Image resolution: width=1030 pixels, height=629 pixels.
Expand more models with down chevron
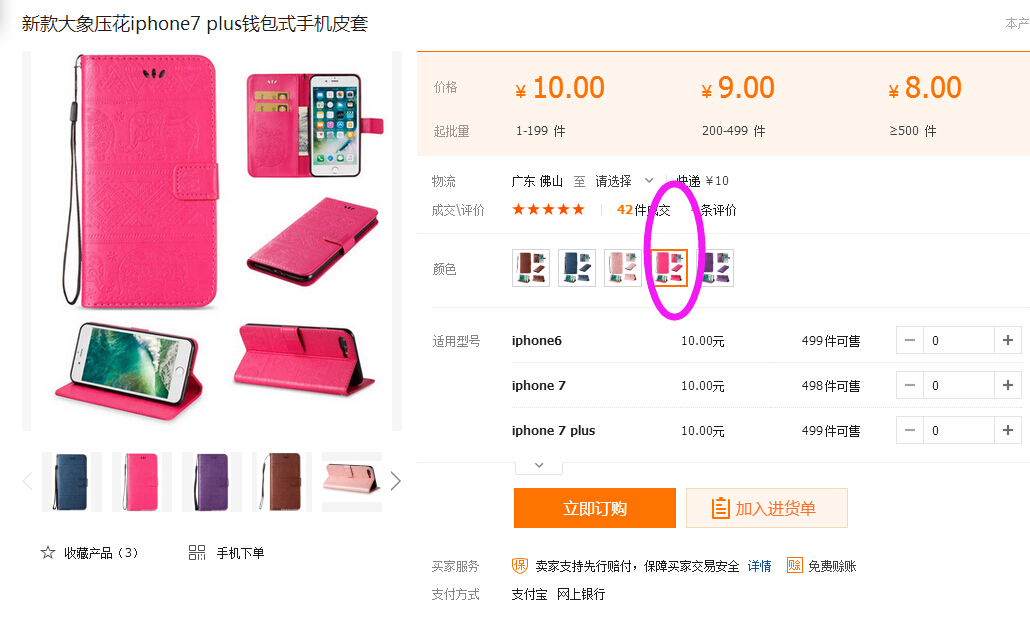point(539,466)
